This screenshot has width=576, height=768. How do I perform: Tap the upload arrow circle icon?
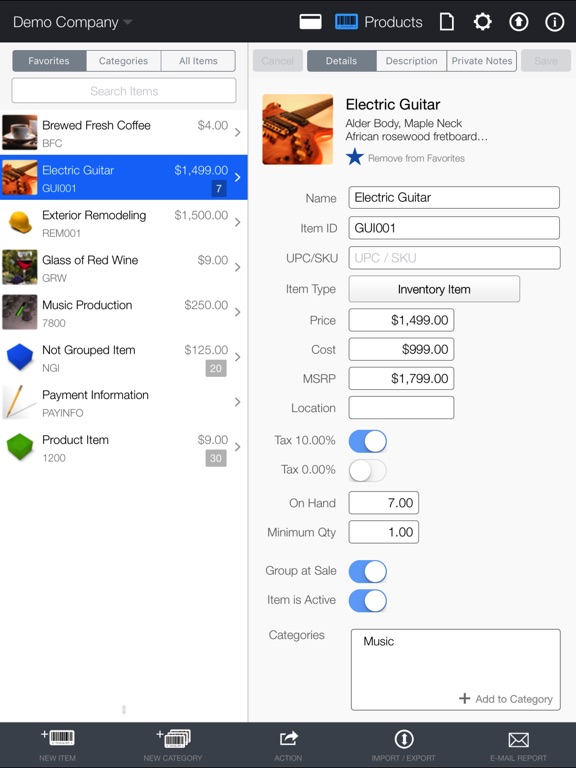(x=519, y=22)
